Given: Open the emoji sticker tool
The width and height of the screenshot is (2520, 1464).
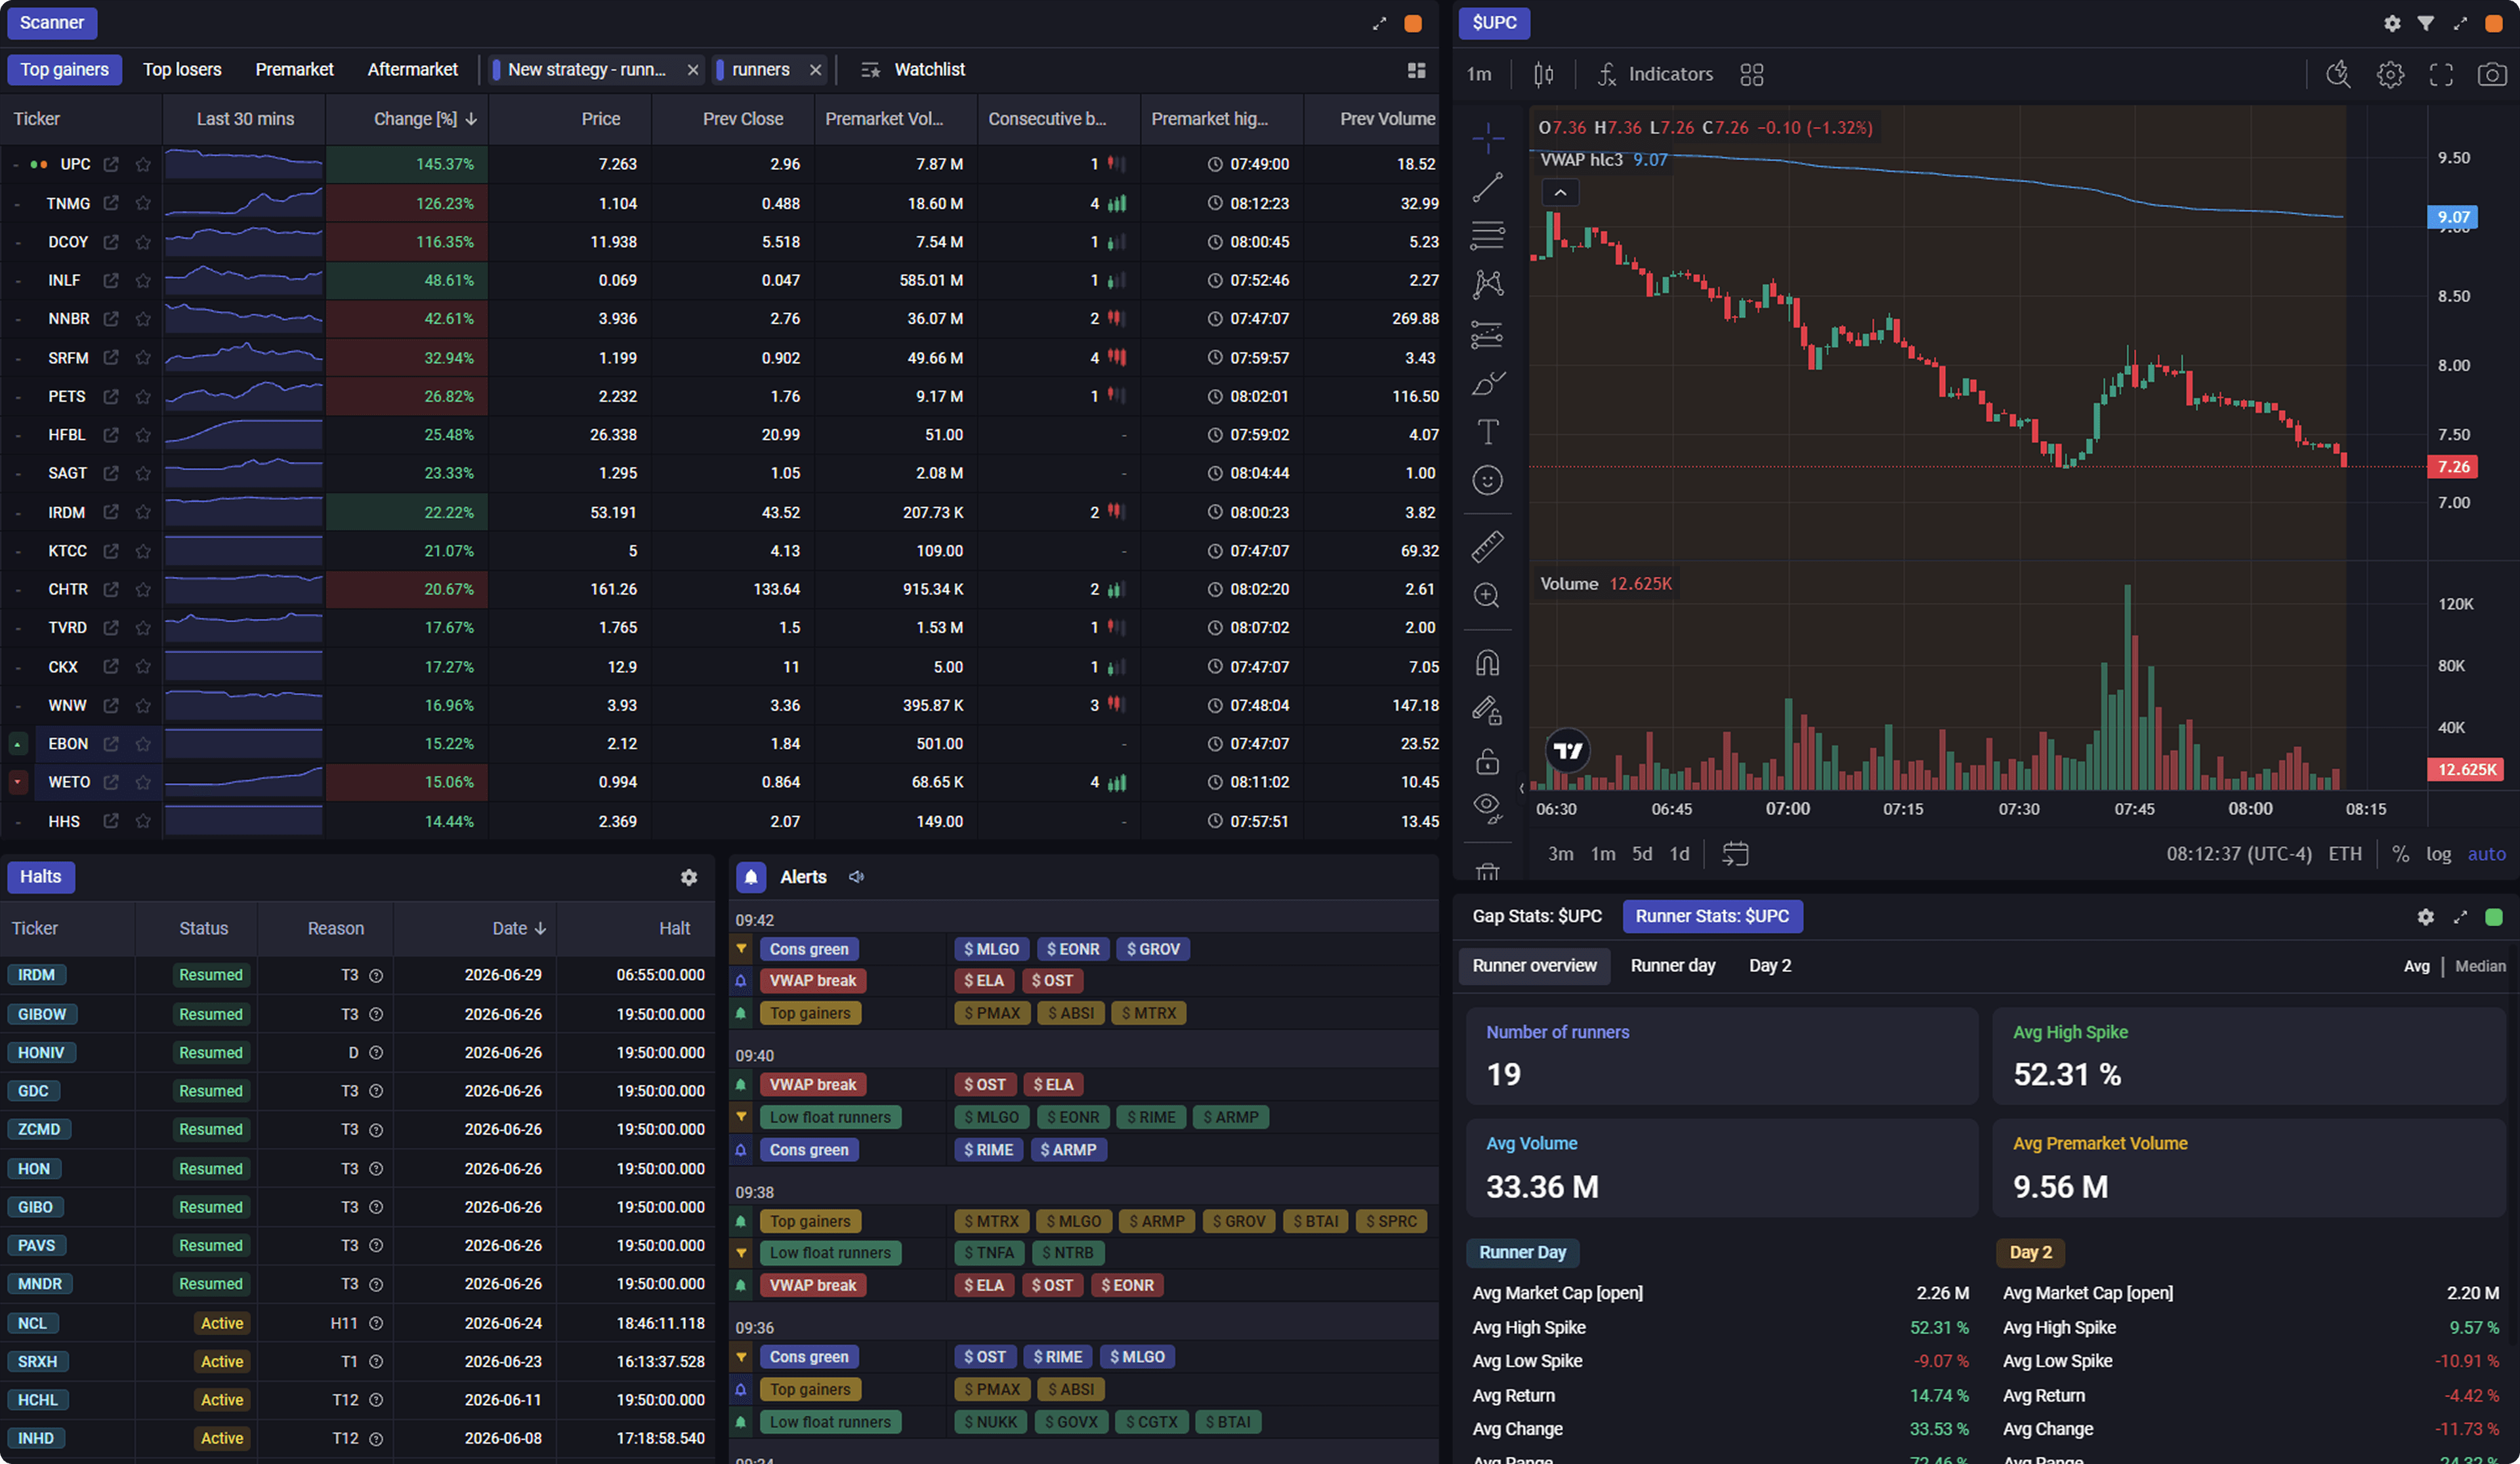Looking at the screenshot, I should [1487, 481].
